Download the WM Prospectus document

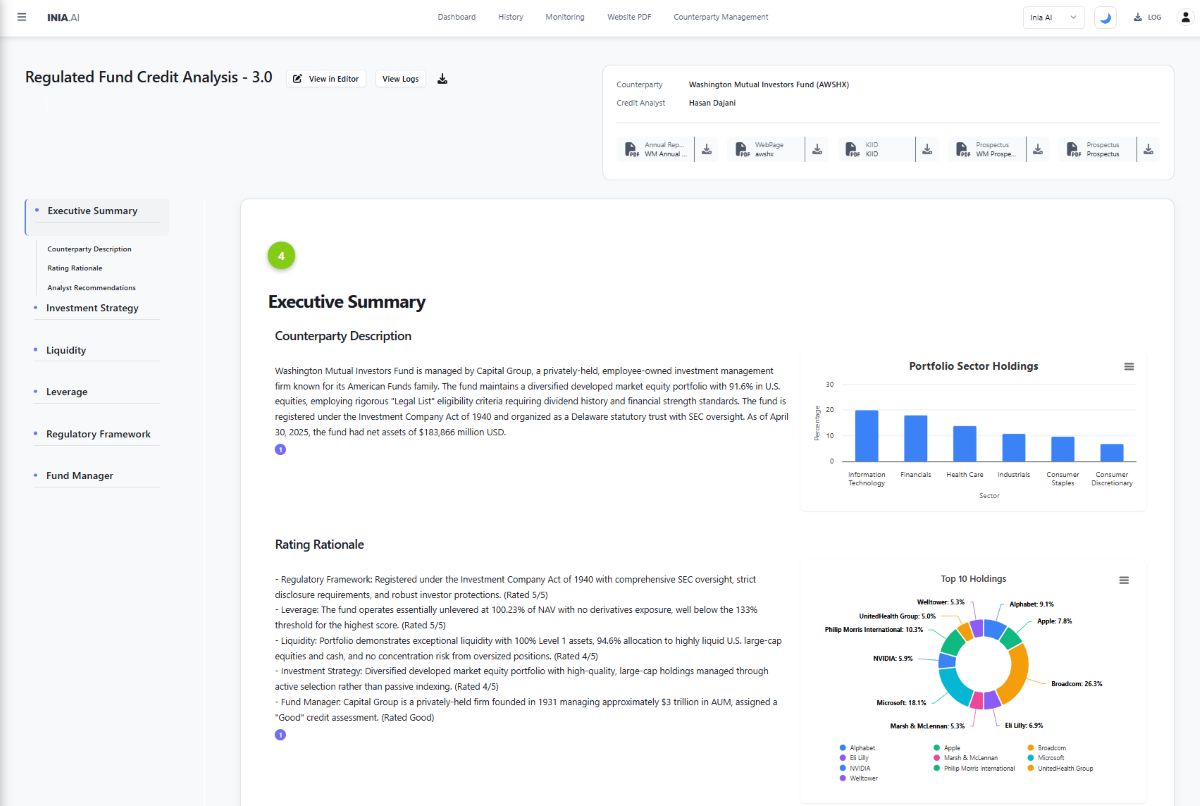[x=1038, y=149]
